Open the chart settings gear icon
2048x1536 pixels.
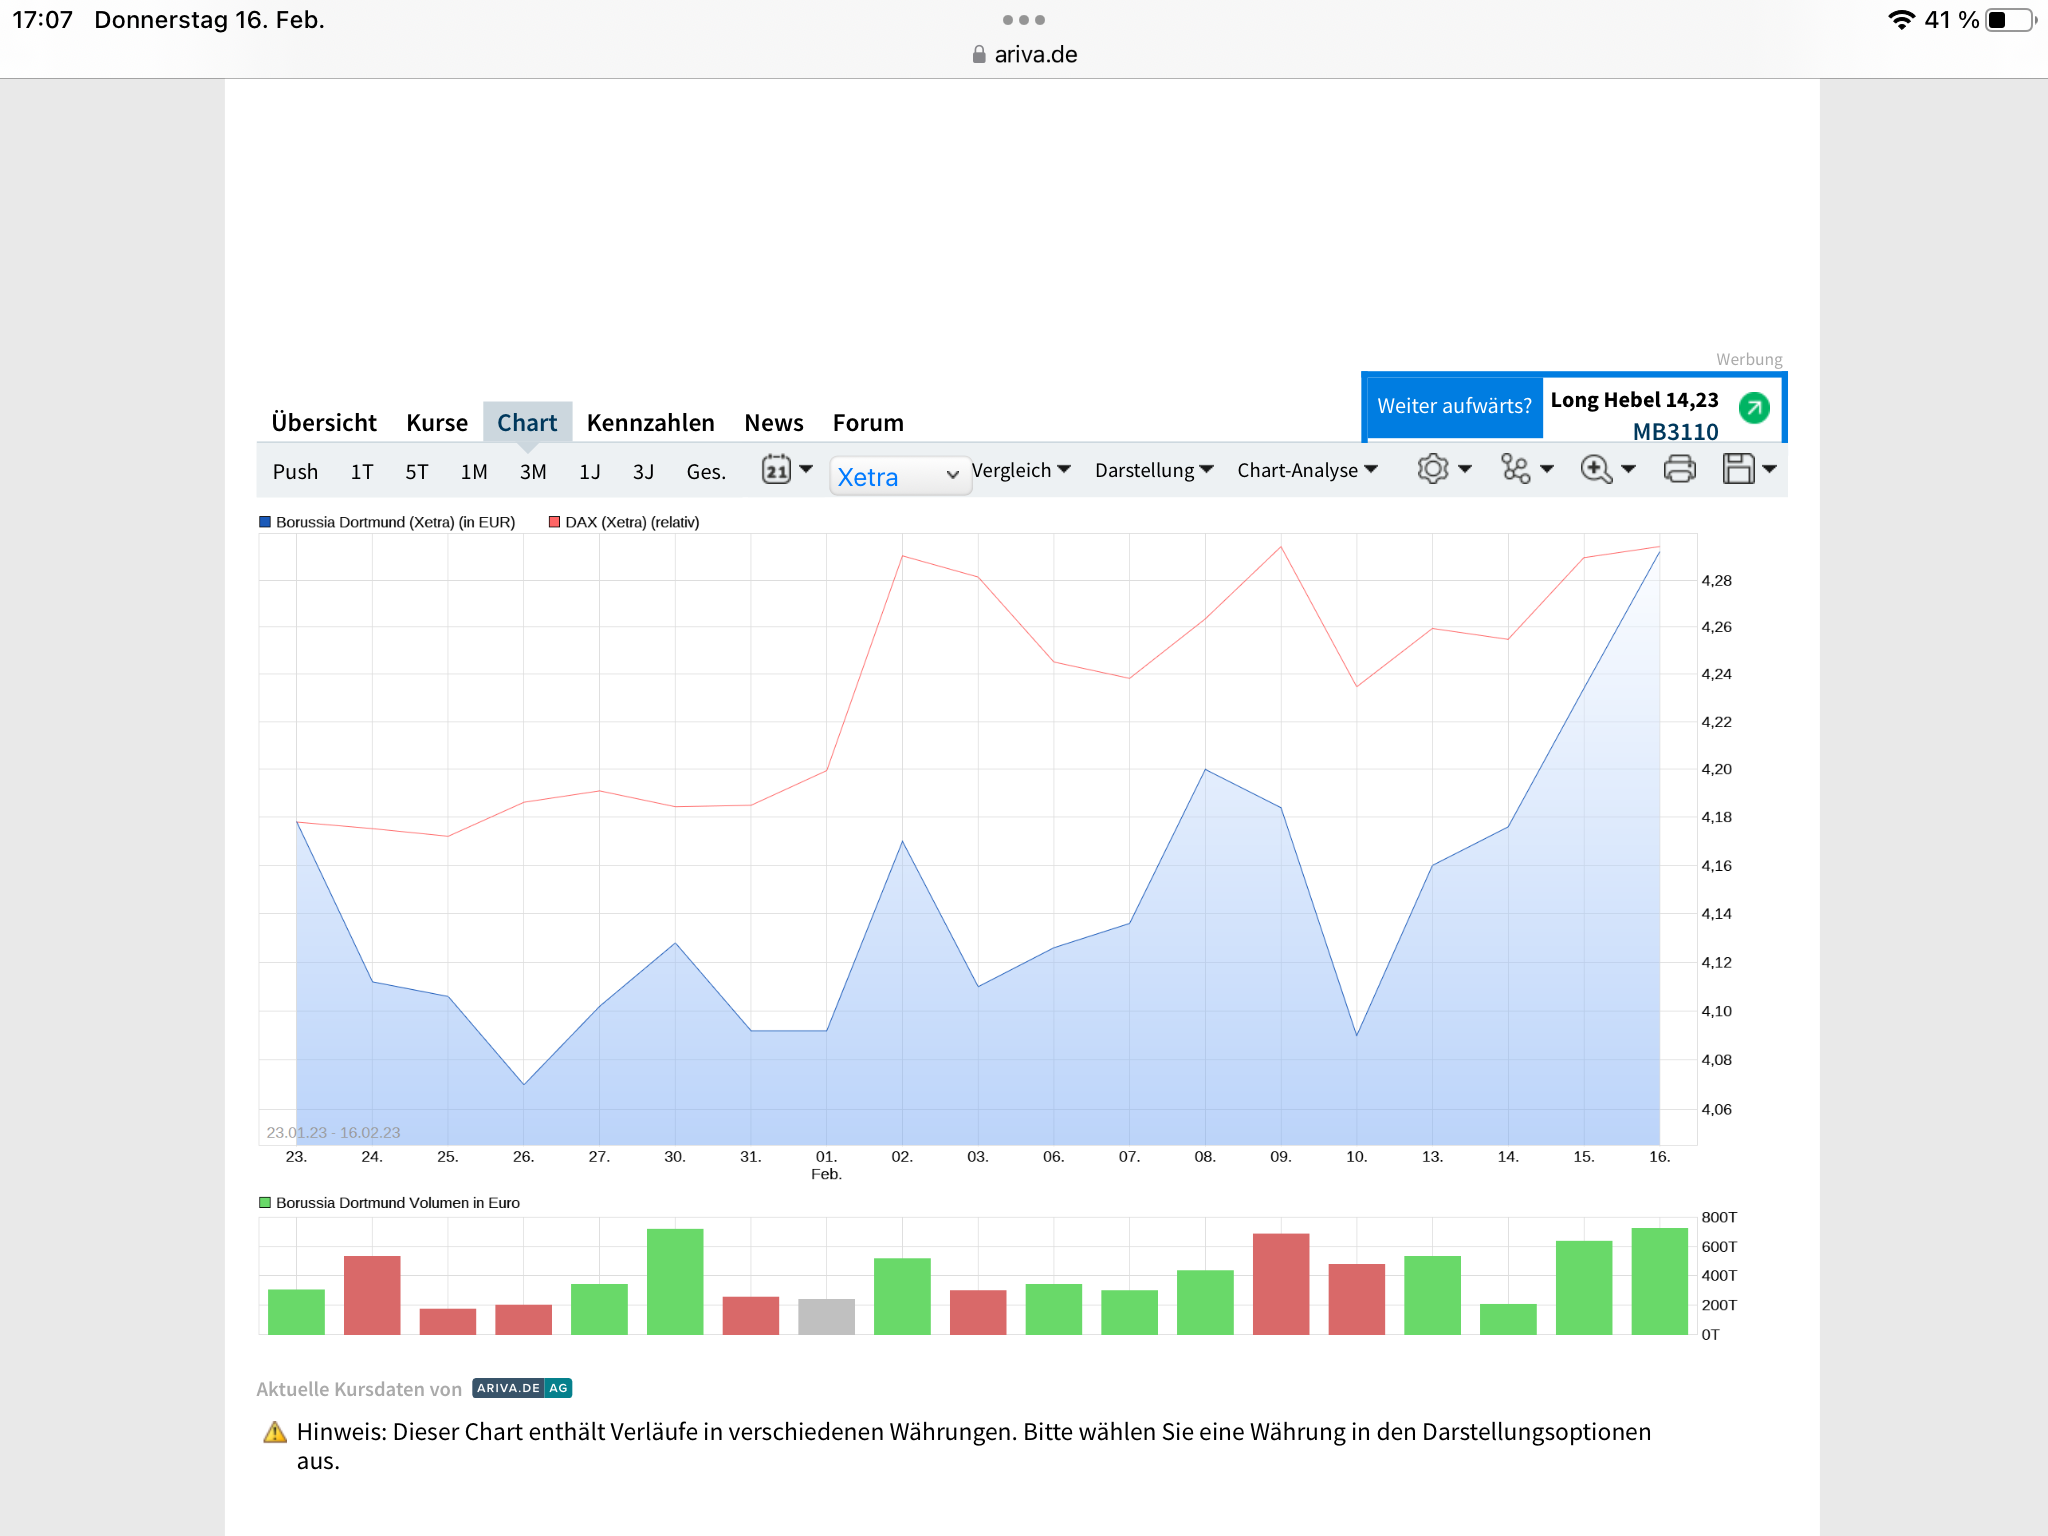tap(1432, 469)
